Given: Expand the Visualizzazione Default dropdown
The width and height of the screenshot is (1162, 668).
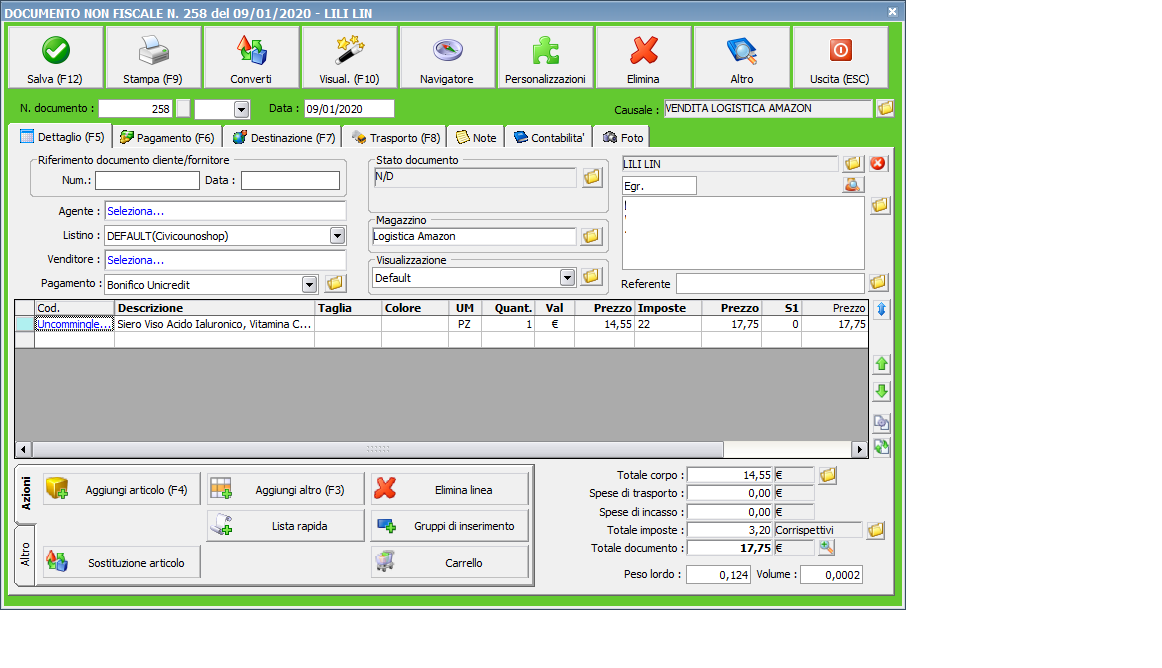Looking at the screenshot, I should point(567,278).
